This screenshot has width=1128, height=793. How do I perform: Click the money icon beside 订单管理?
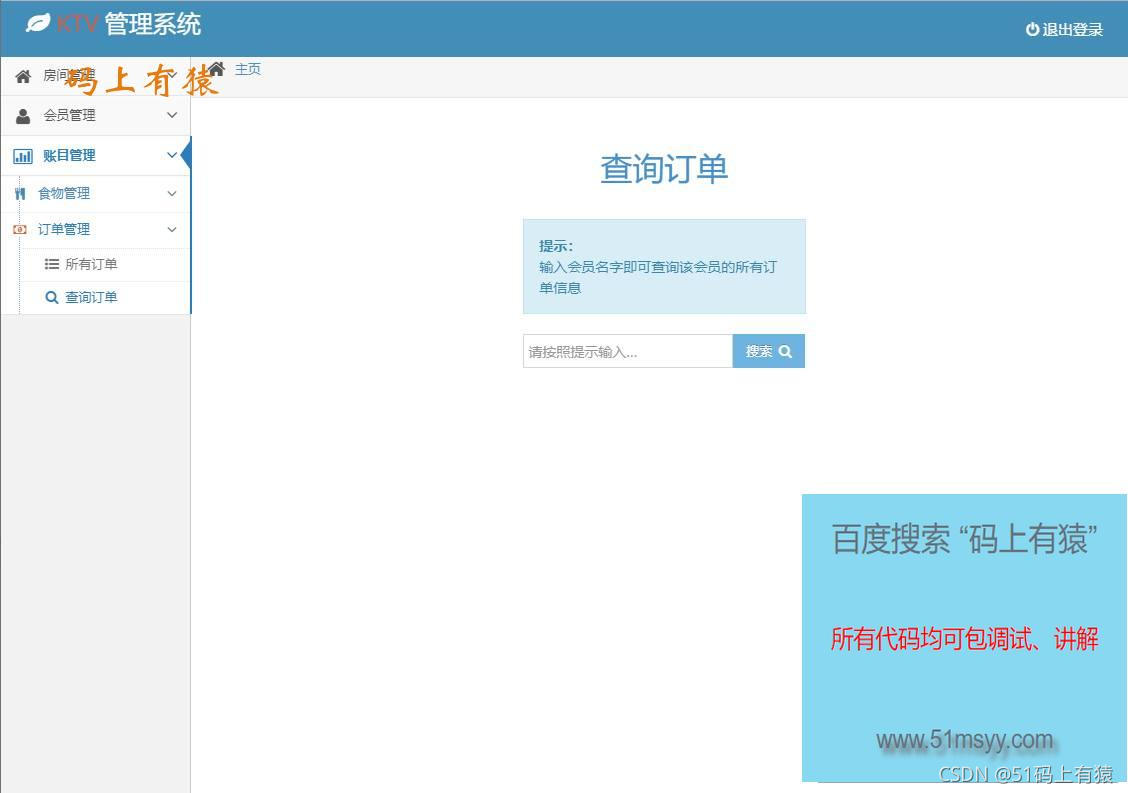[x=20, y=230]
